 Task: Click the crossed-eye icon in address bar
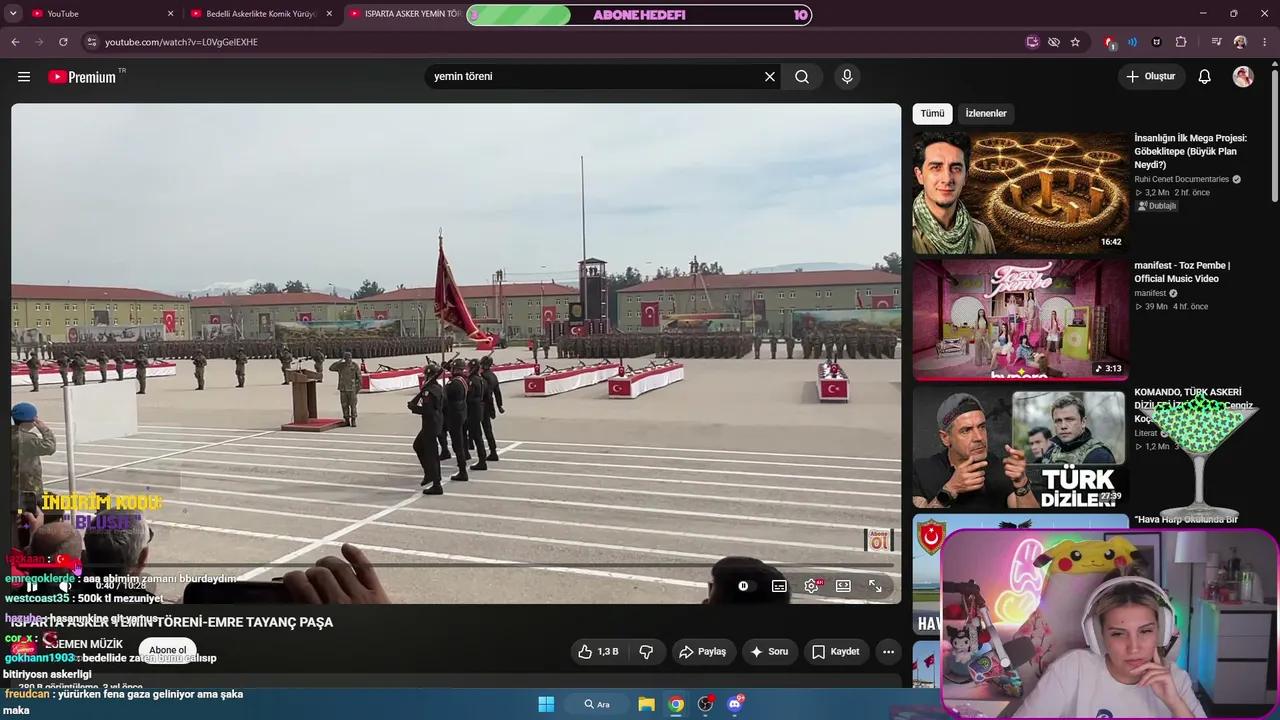[x=1054, y=42]
